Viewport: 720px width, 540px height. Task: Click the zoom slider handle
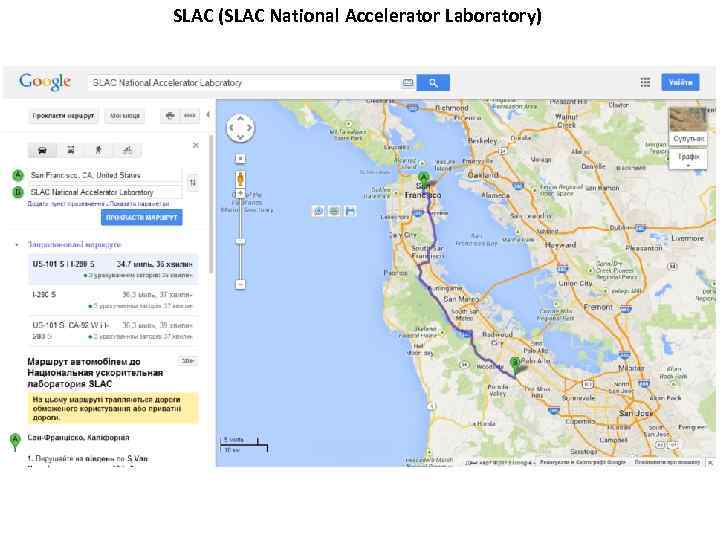(240, 241)
